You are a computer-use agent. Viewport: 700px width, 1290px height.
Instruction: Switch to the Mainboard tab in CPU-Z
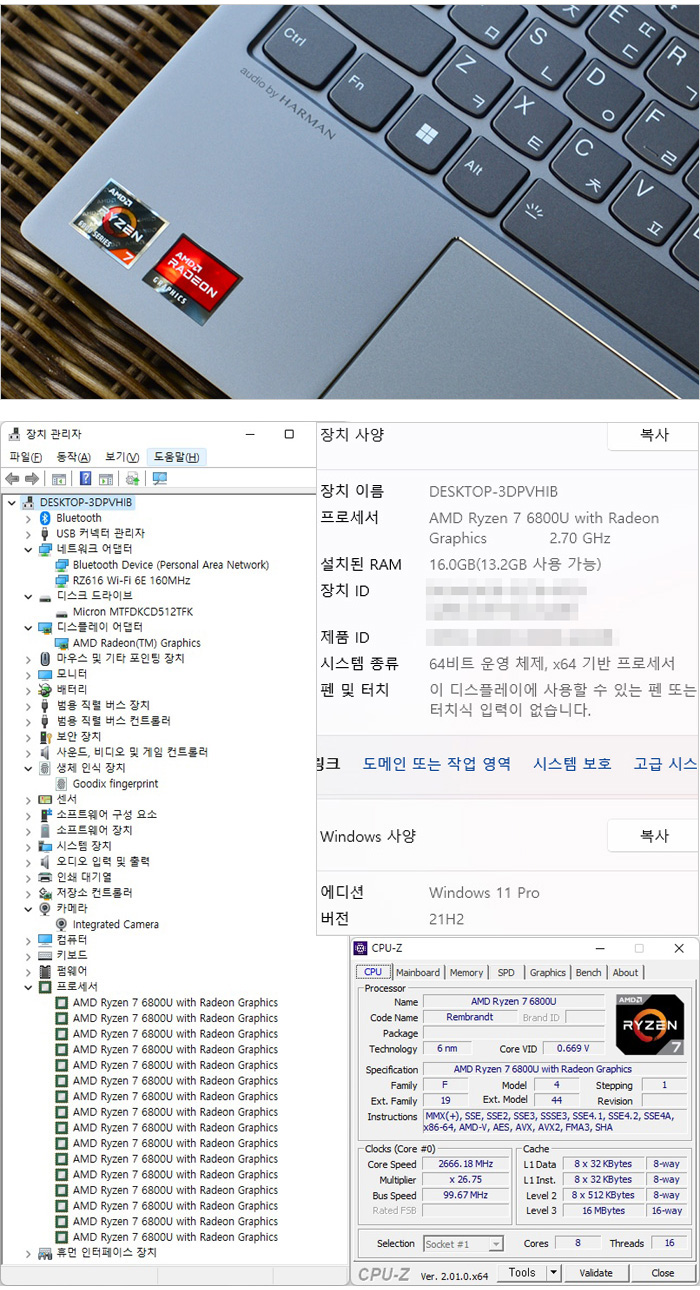click(x=417, y=972)
